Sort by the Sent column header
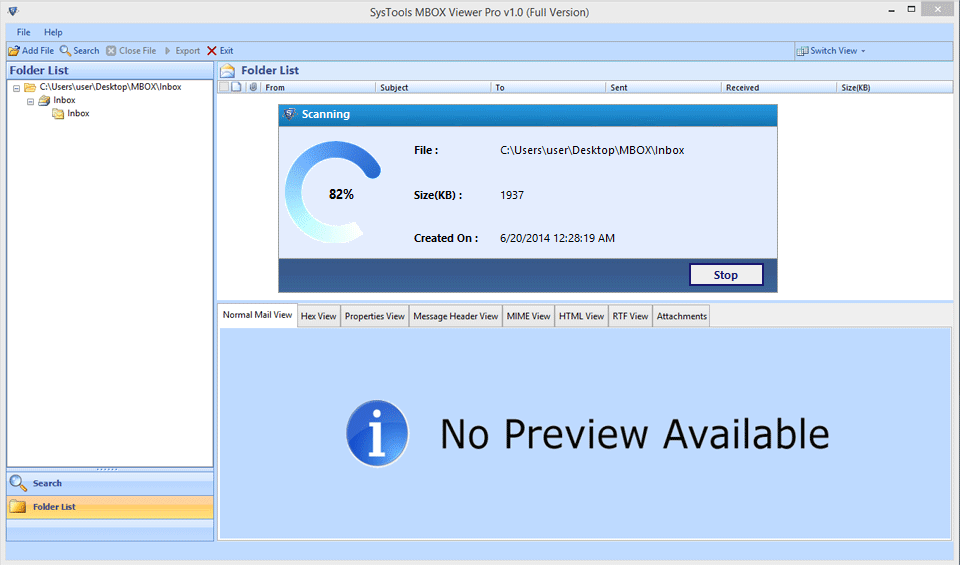The height and width of the screenshot is (565, 960). pyautogui.click(x=663, y=88)
